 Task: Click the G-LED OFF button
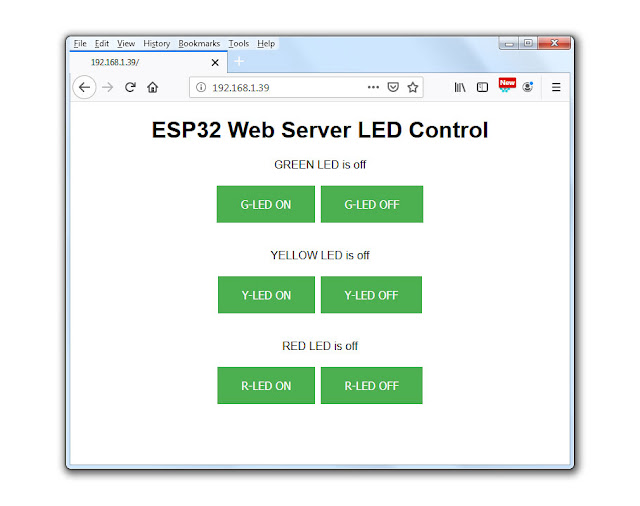tap(372, 204)
